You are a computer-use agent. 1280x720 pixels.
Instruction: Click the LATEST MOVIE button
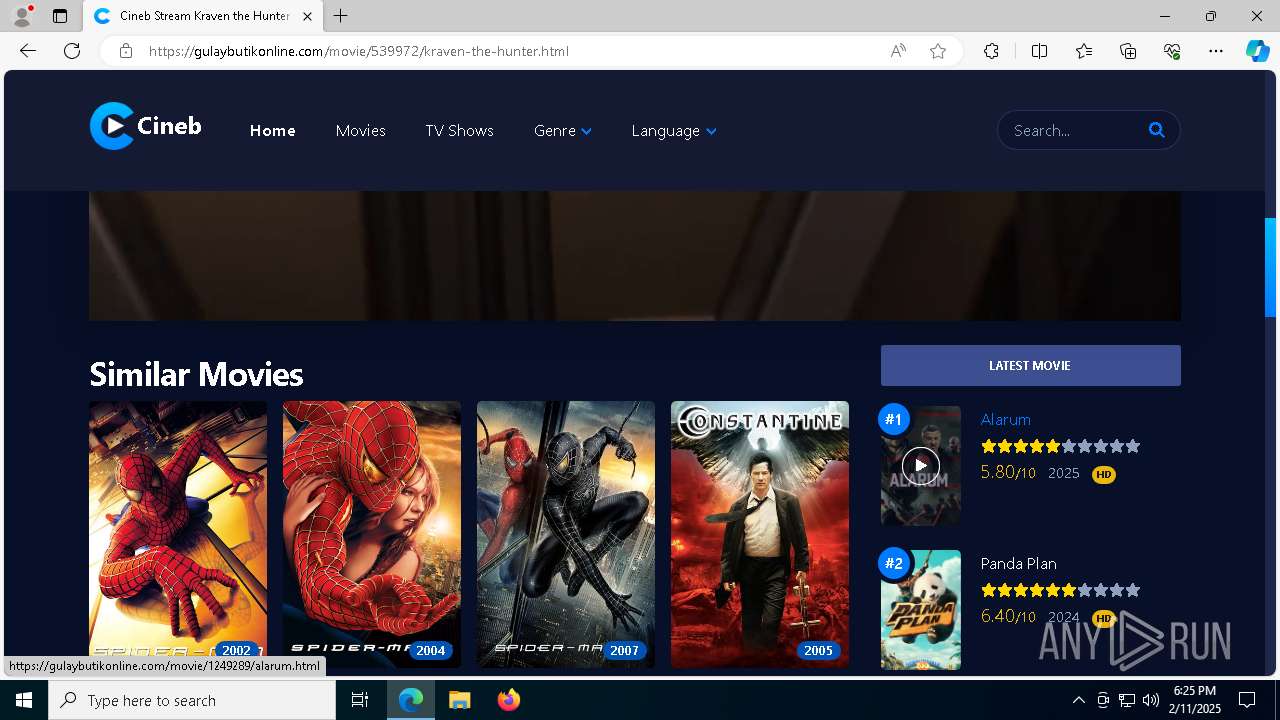tap(1030, 365)
